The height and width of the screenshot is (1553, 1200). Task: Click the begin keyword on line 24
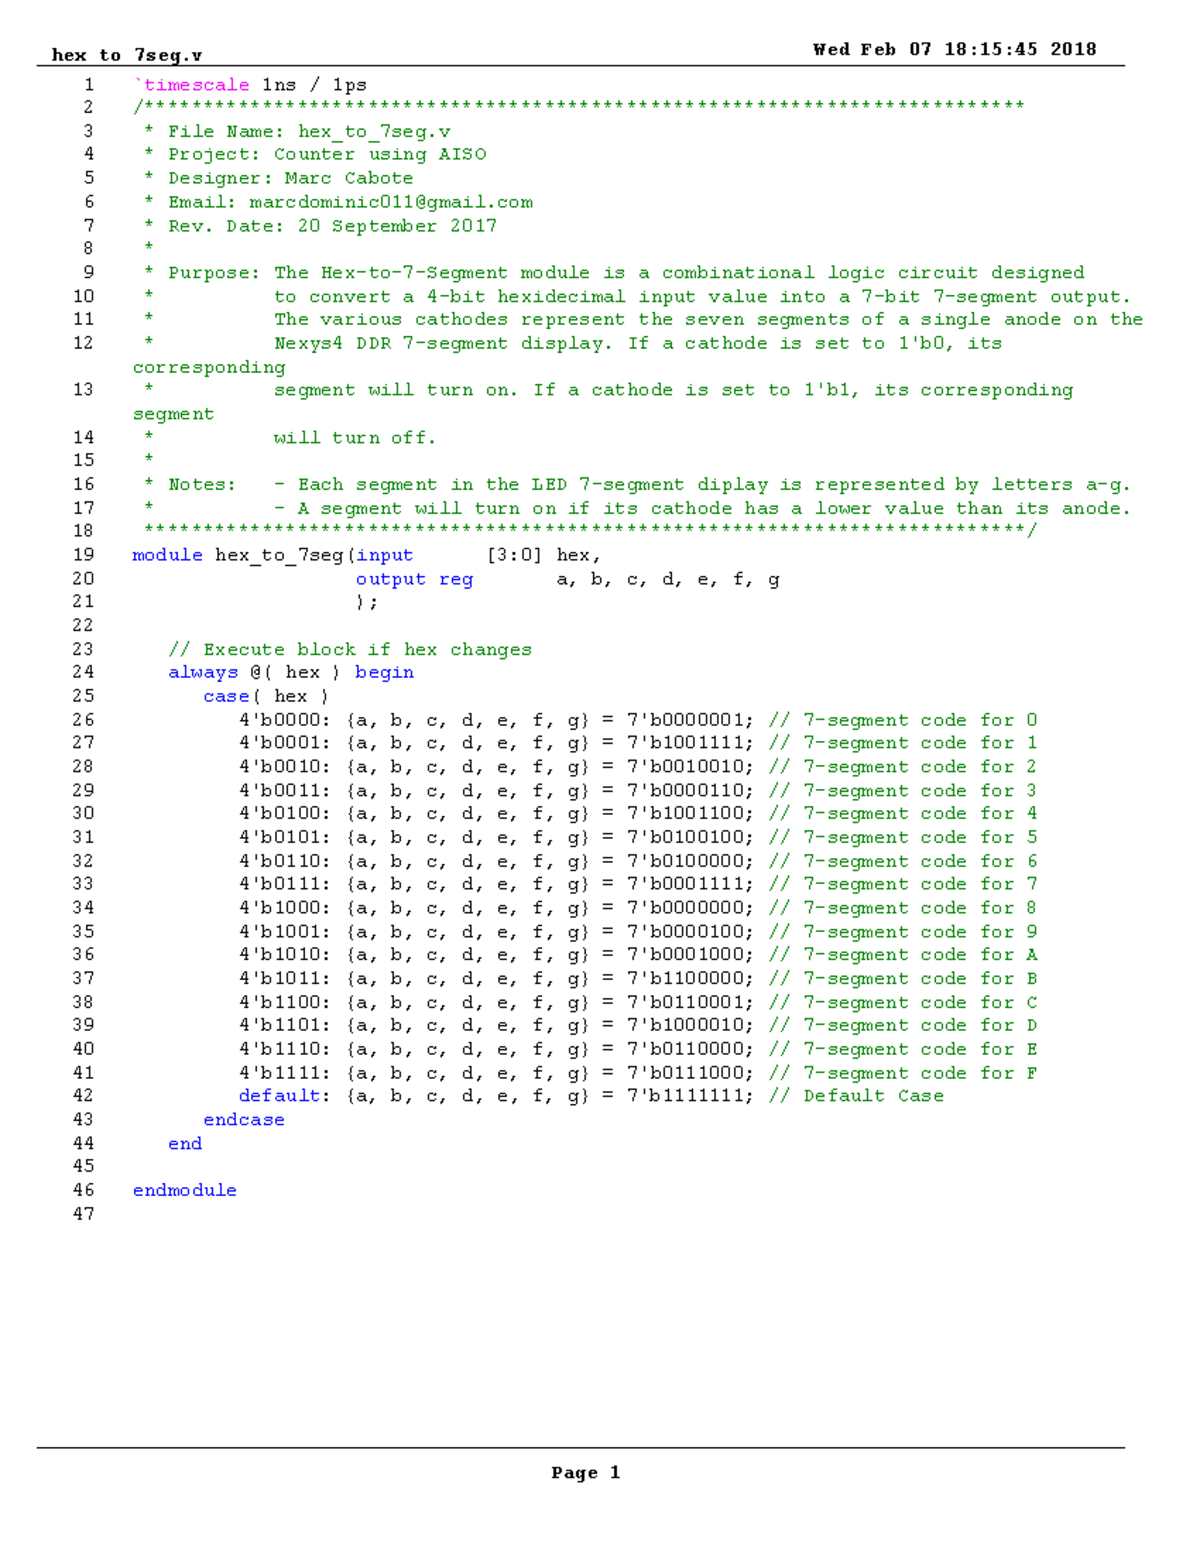385,672
